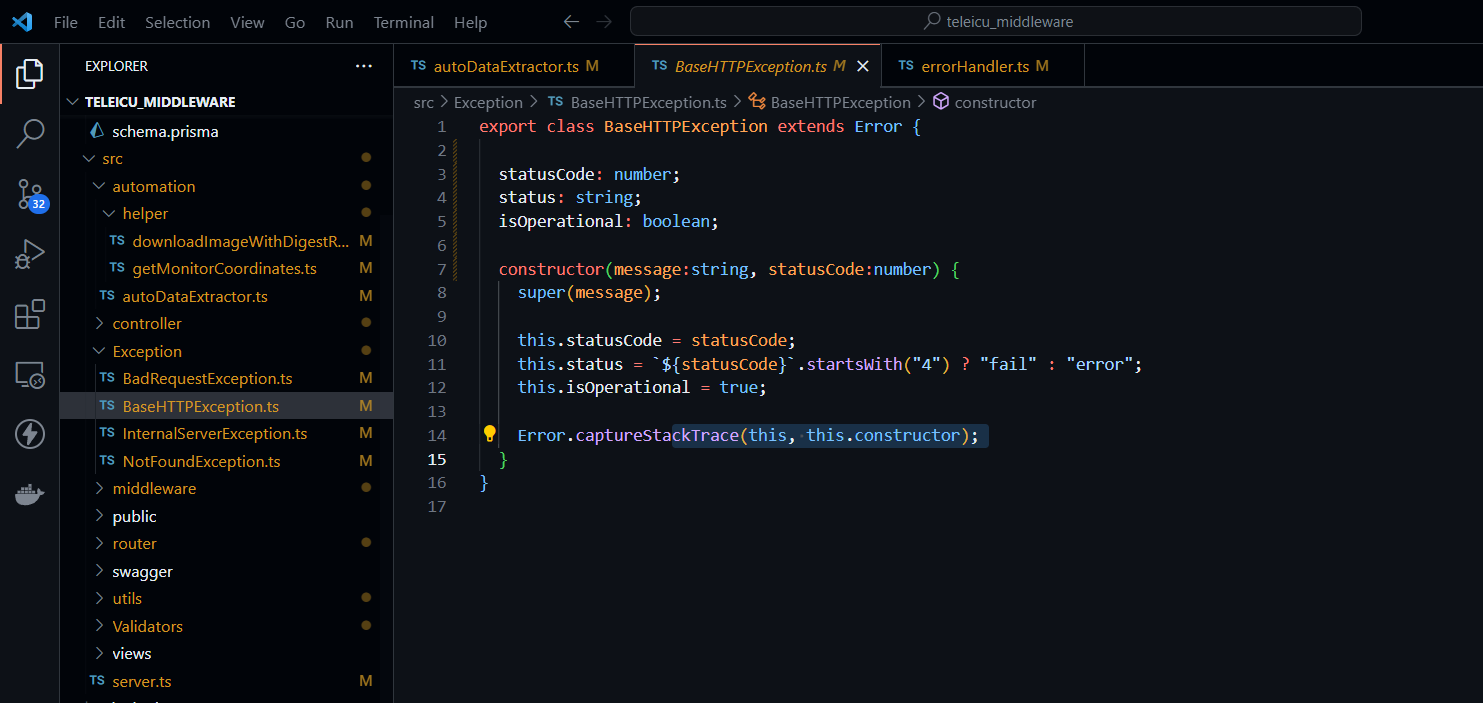Switch to the errorHandler.ts tab
The width and height of the screenshot is (1483, 703).
[x=973, y=66]
